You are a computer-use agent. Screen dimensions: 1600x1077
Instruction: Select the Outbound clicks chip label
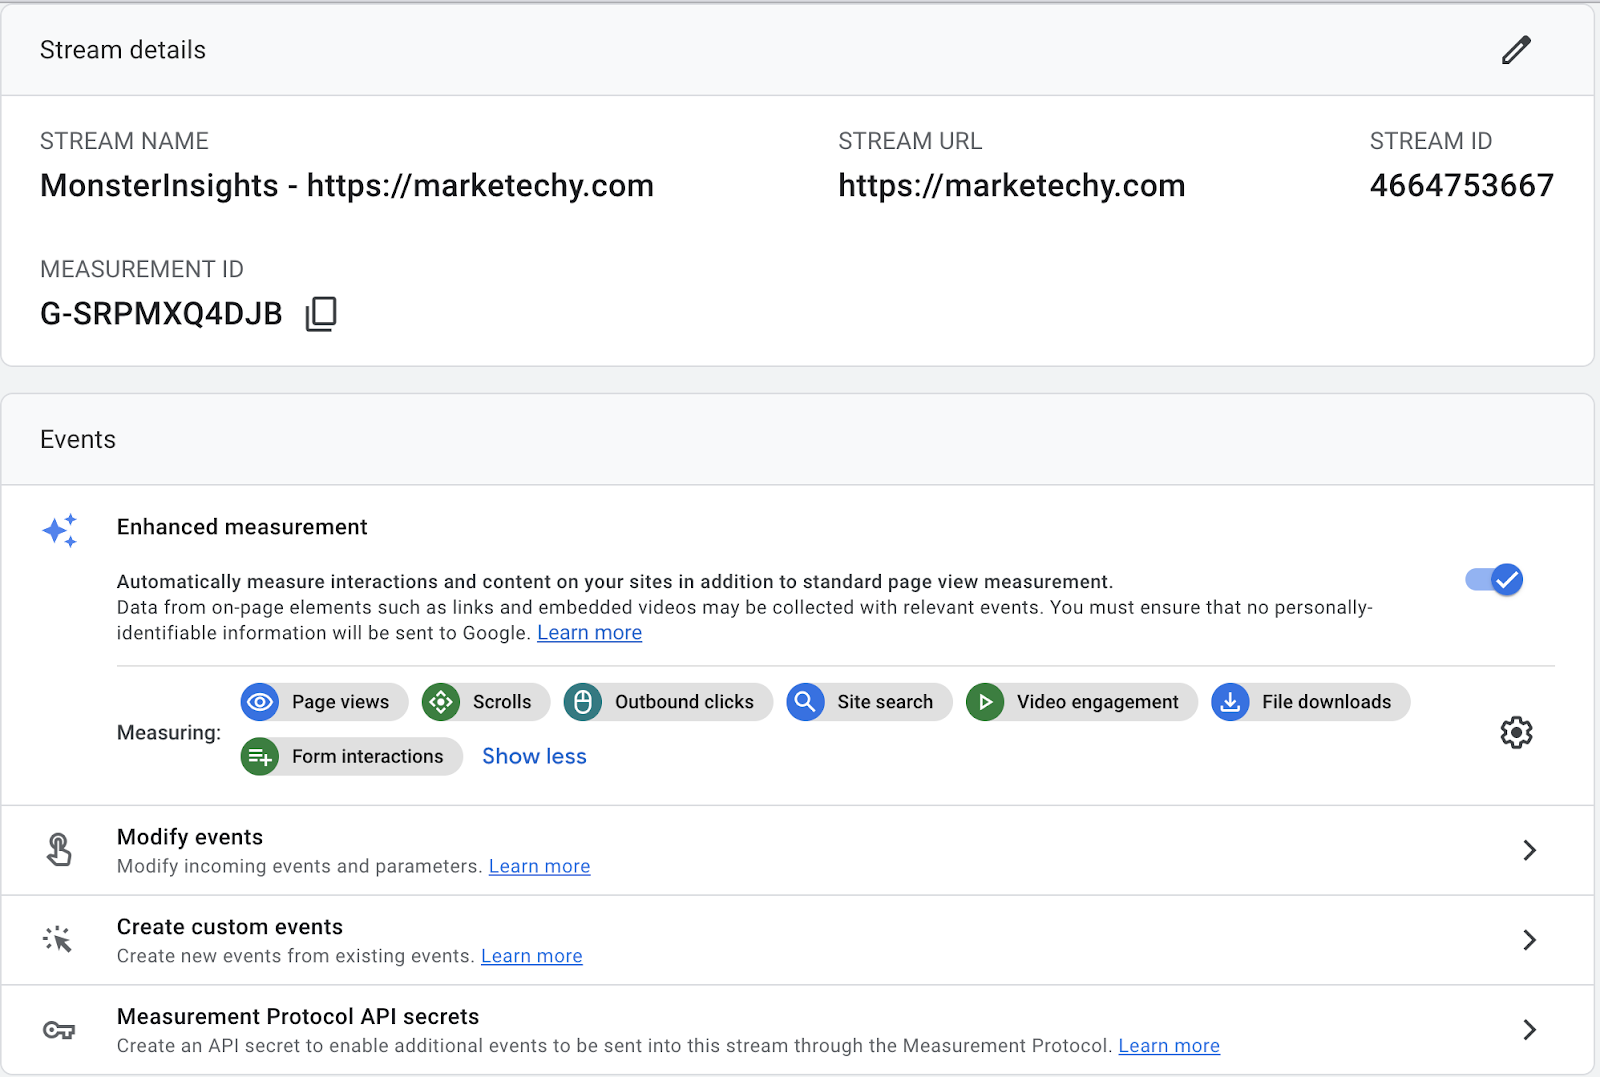click(684, 702)
